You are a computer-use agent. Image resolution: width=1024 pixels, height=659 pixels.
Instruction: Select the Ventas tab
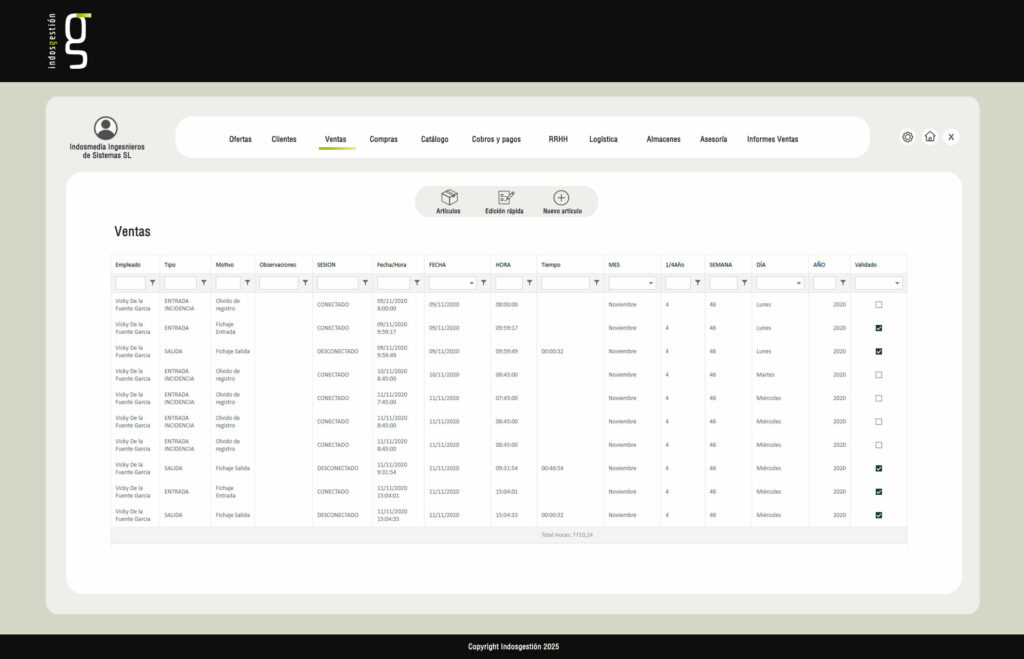click(x=336, y=139)
